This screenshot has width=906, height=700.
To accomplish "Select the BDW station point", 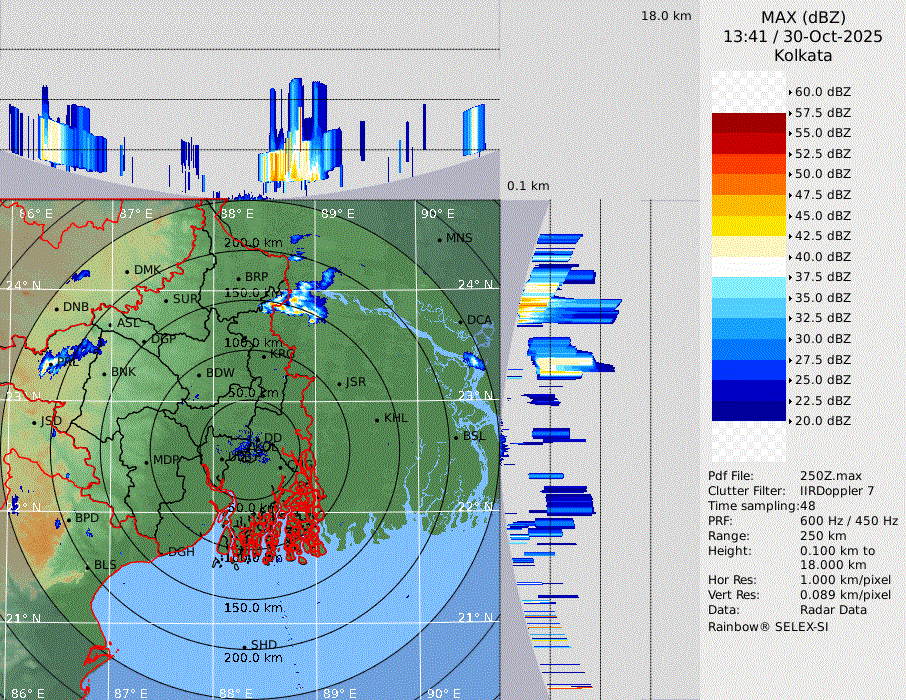I will 199,374.
